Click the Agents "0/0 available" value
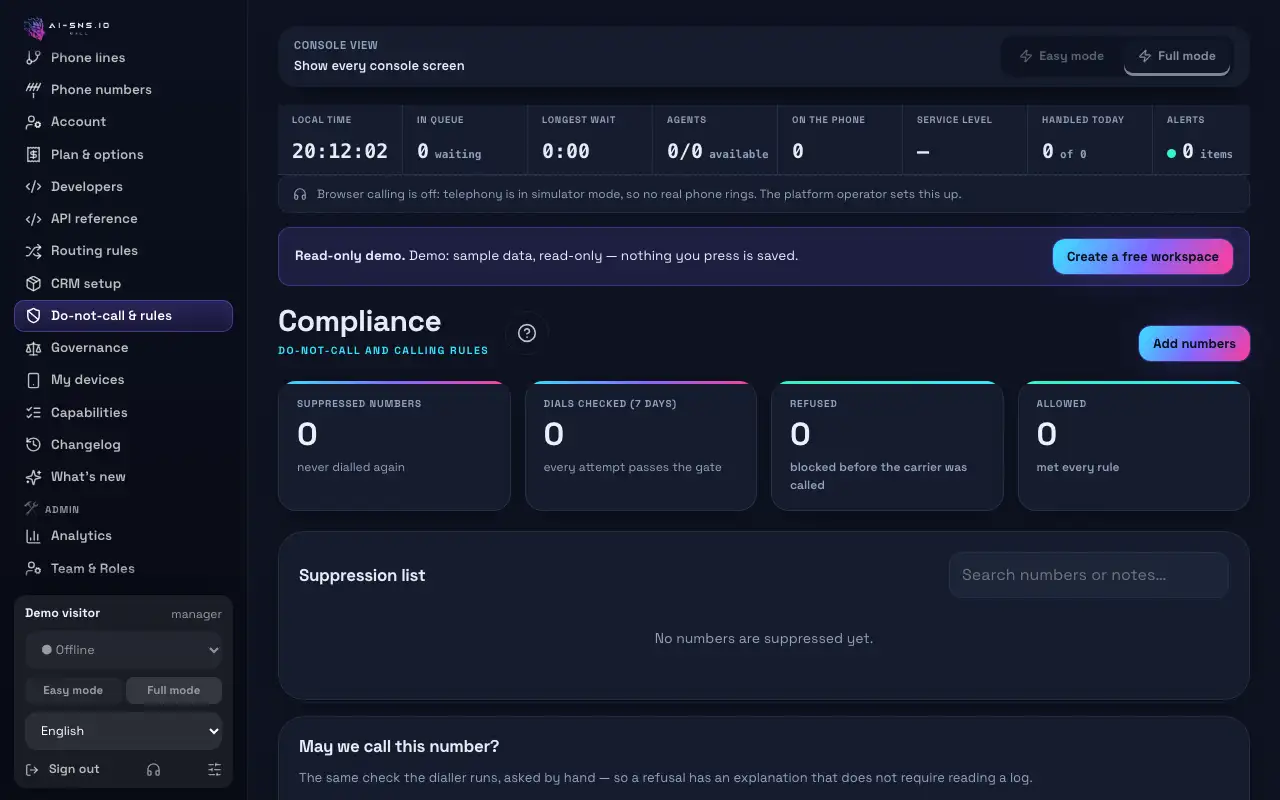The width and height of the screenshot is (1280, 800). [x=718, y=152]
